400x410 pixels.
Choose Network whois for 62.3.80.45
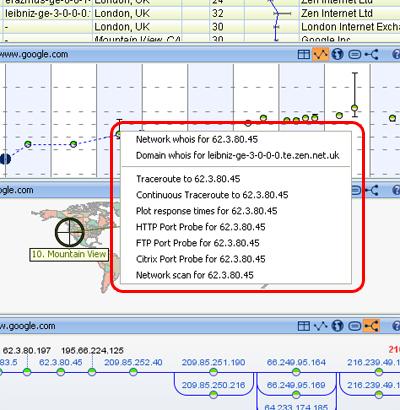[197, 139]
